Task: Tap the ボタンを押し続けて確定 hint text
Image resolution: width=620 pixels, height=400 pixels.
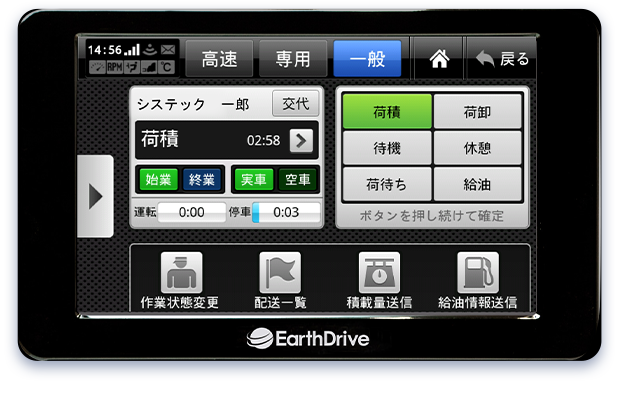Action: 432,216
